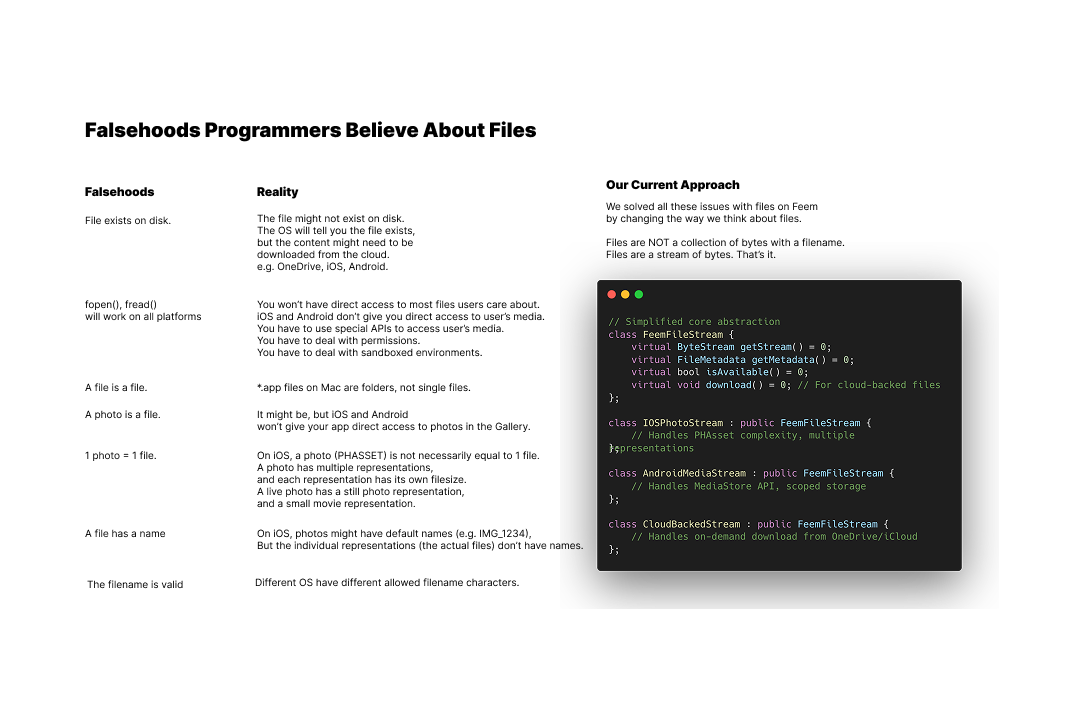Screen dimensions: 1084x728
Task: Click the code line 'class IOSPhotoStream : public FeemFileStream {'
Action: (x=740, y=423)
